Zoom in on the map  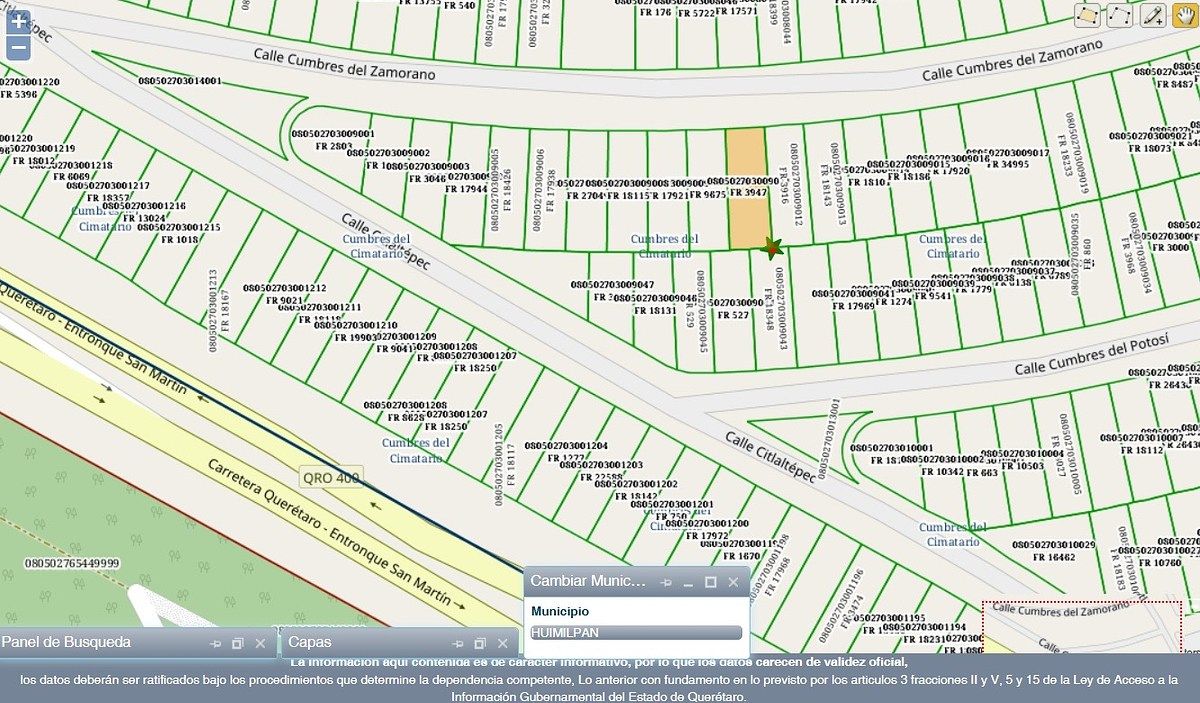[x=18, y=20]
